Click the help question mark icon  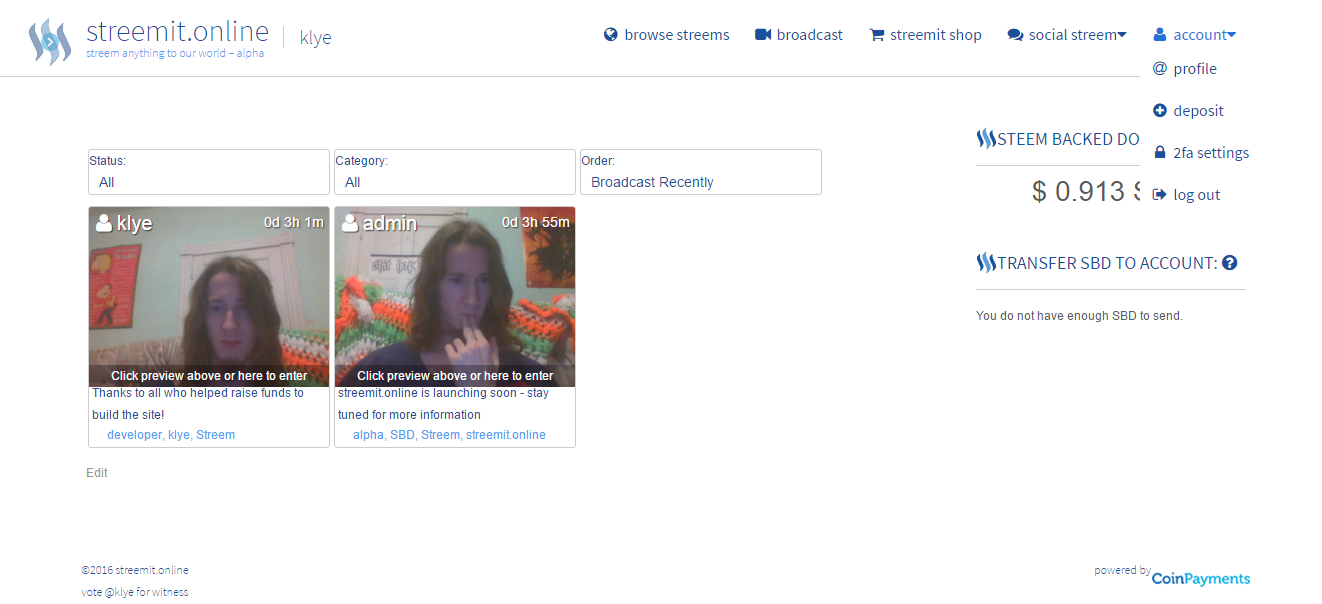1230,263
